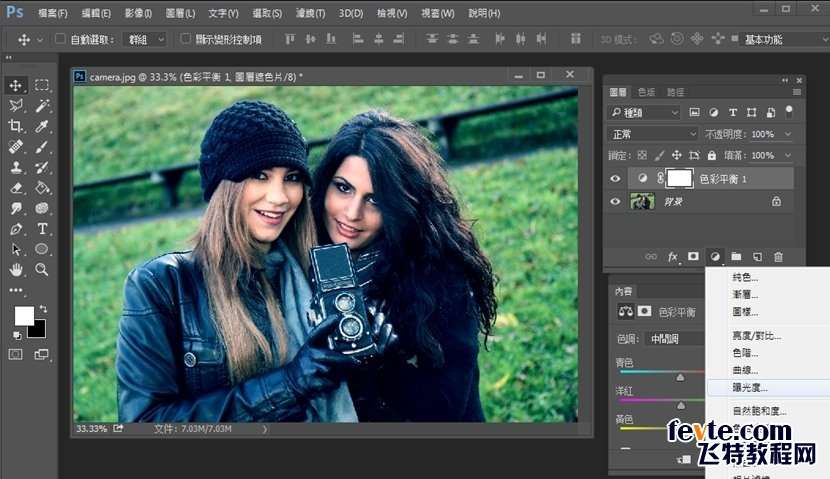Hide the 色彩平衡 1 layer
This screenshot has height=479, width=830.
click(616, 178)
